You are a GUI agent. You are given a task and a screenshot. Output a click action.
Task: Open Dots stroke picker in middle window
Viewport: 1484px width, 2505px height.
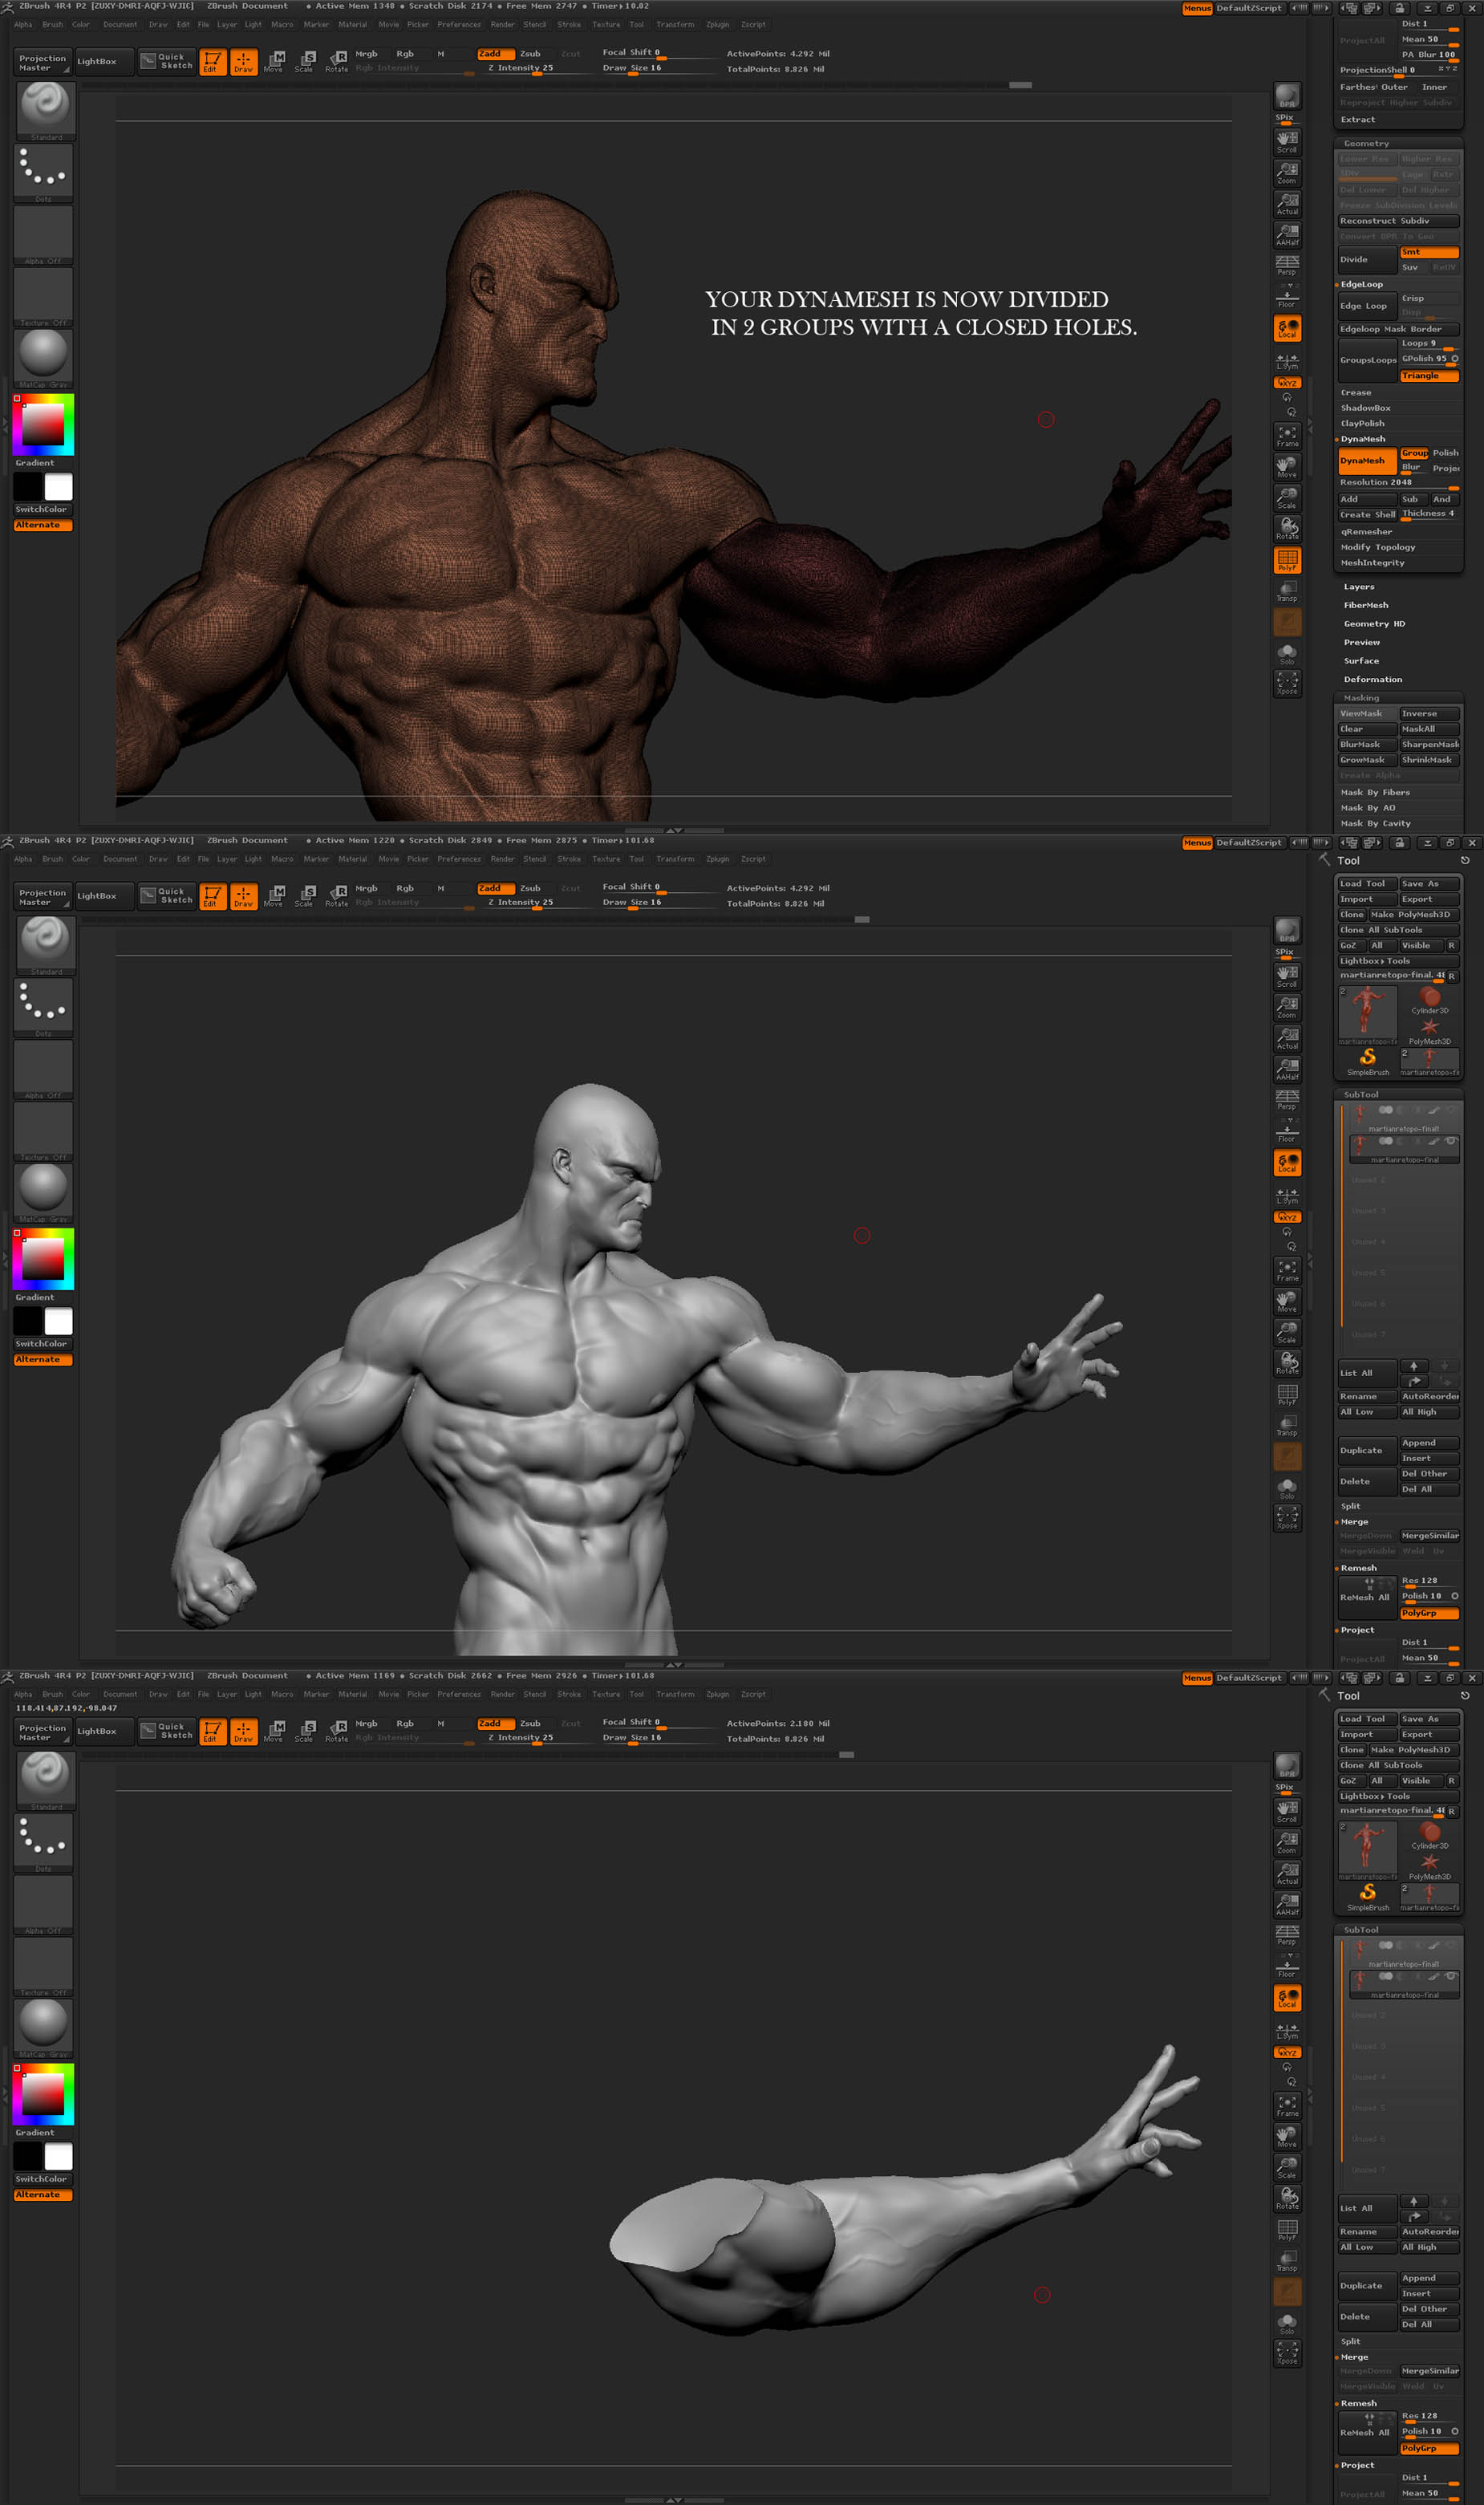tap(44, 1008)
